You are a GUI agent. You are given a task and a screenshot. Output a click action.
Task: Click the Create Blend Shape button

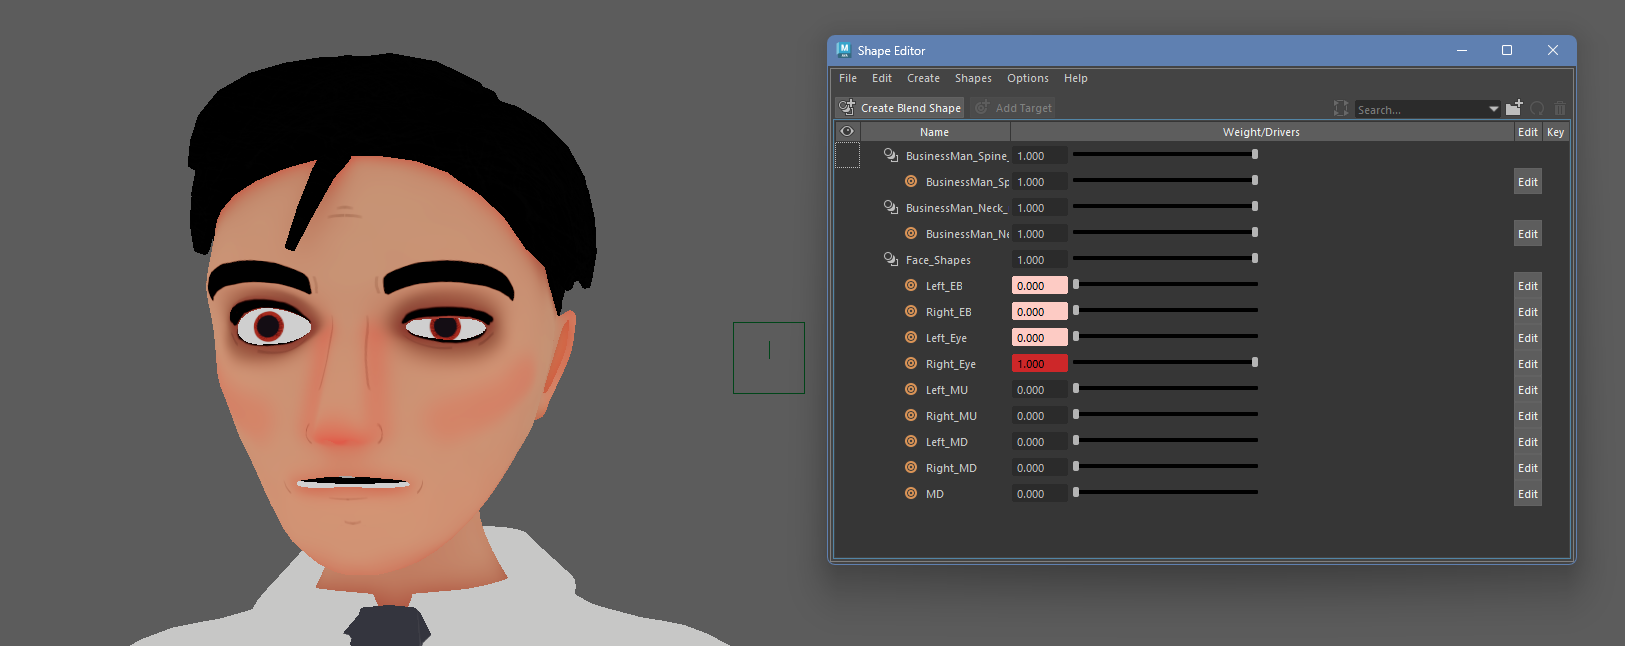pyautogui.click(x=900, y=108)
